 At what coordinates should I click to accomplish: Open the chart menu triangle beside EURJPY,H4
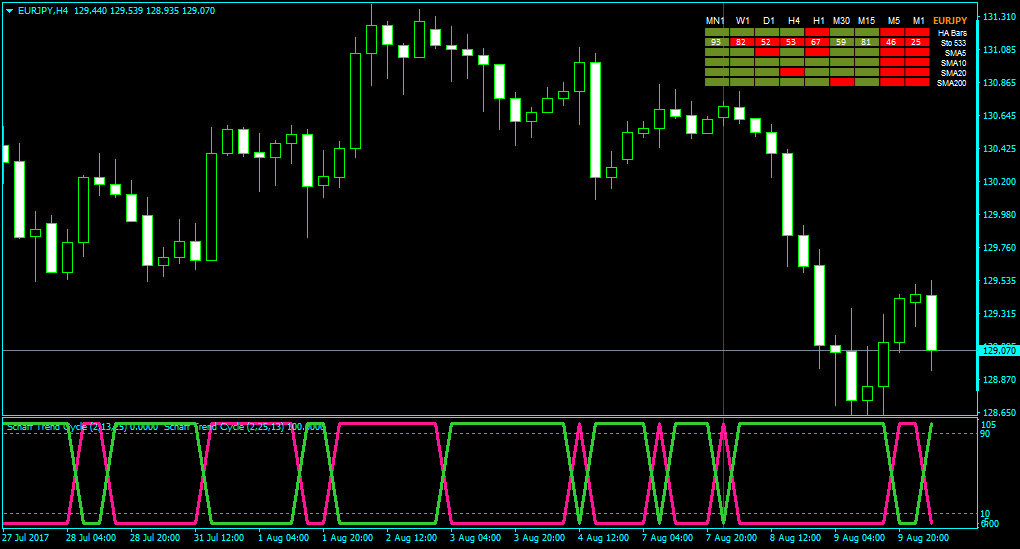tap(9, 11)
